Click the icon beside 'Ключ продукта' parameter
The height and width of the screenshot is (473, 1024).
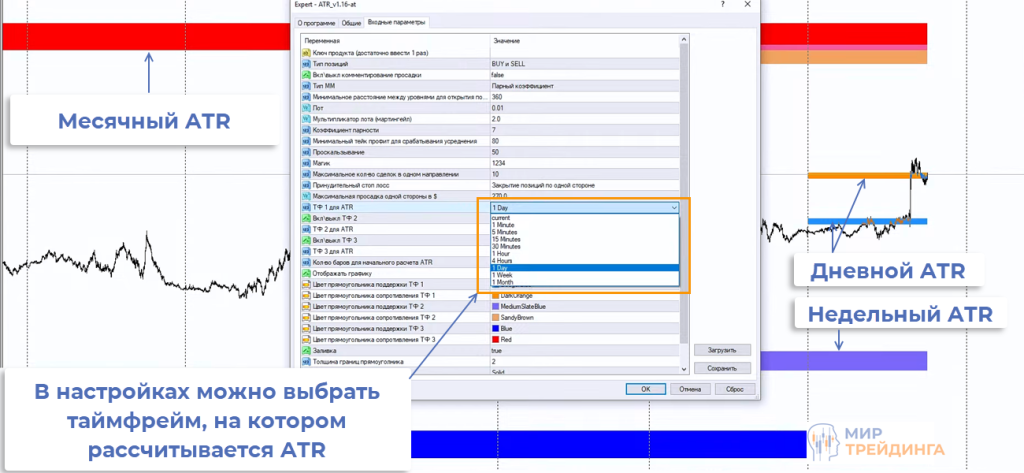click(306, 52)
